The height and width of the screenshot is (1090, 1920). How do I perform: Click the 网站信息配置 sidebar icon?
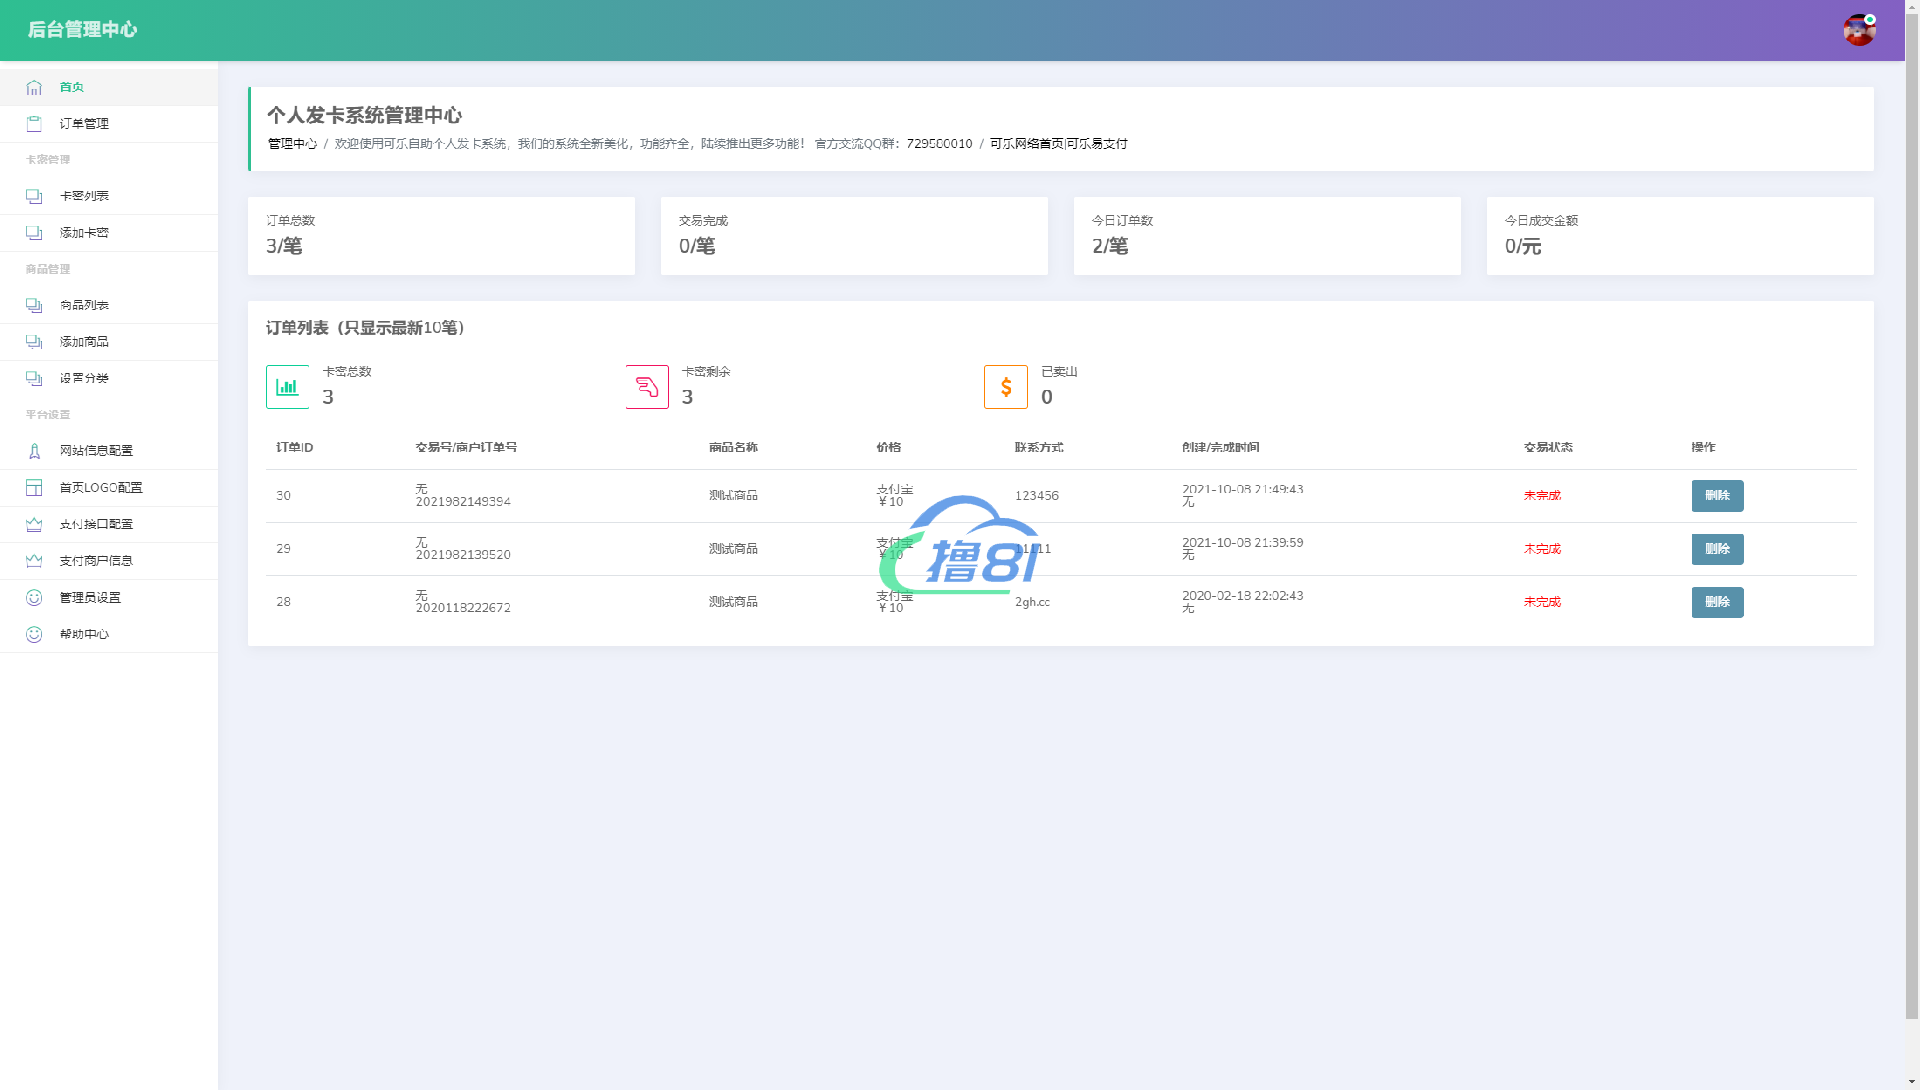(x=35, y=450)
